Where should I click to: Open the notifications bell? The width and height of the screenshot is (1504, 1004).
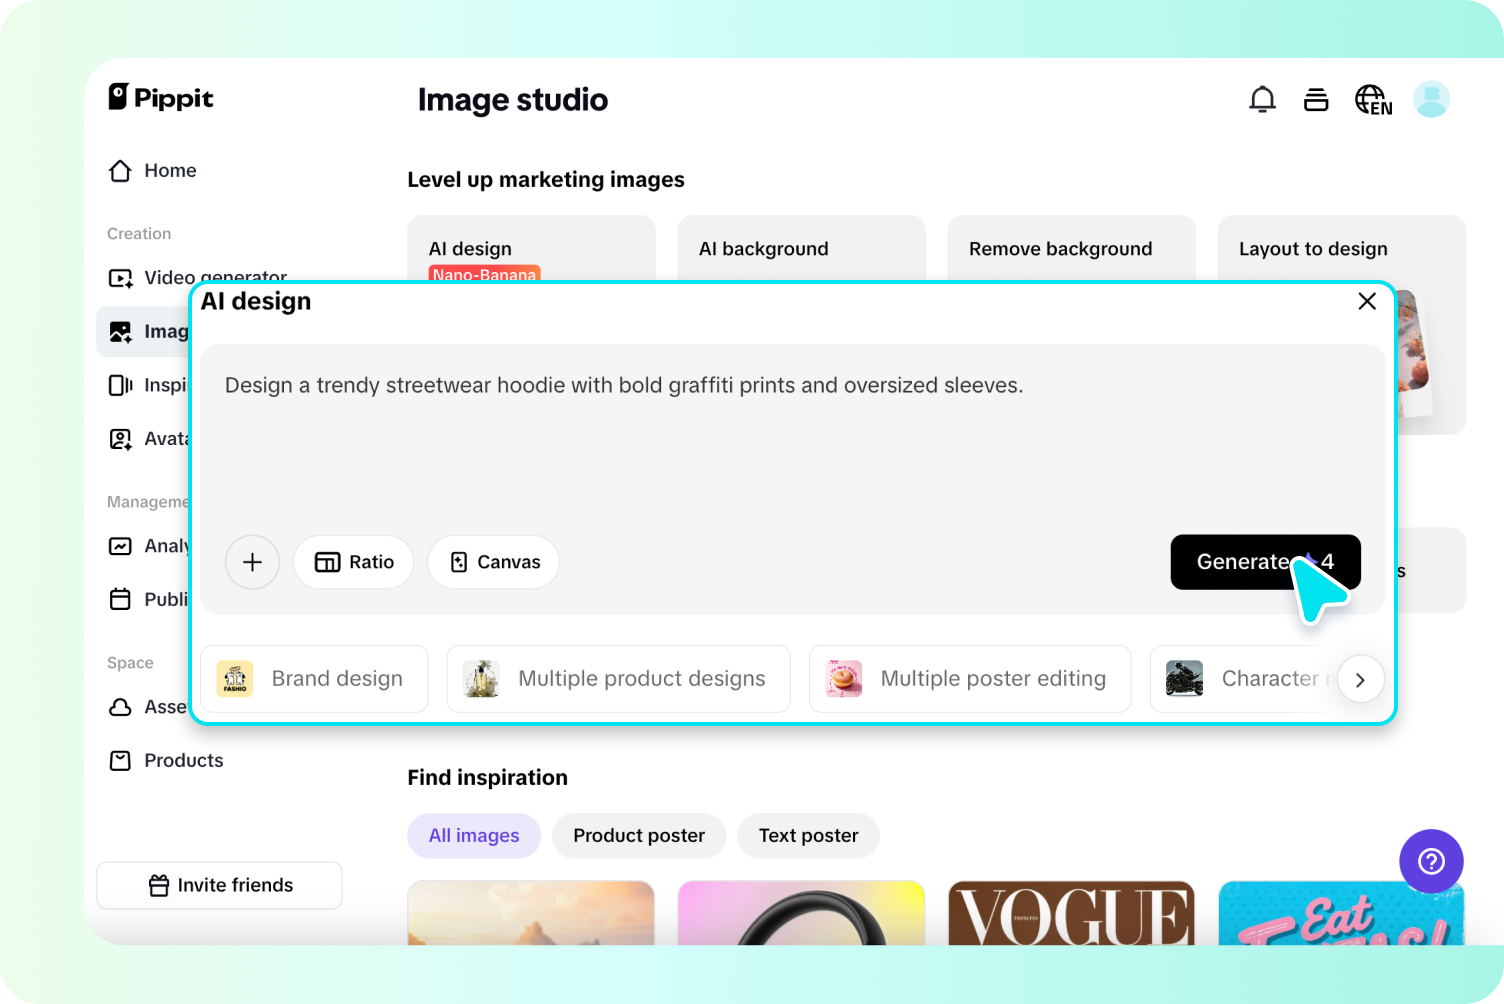1262,99
